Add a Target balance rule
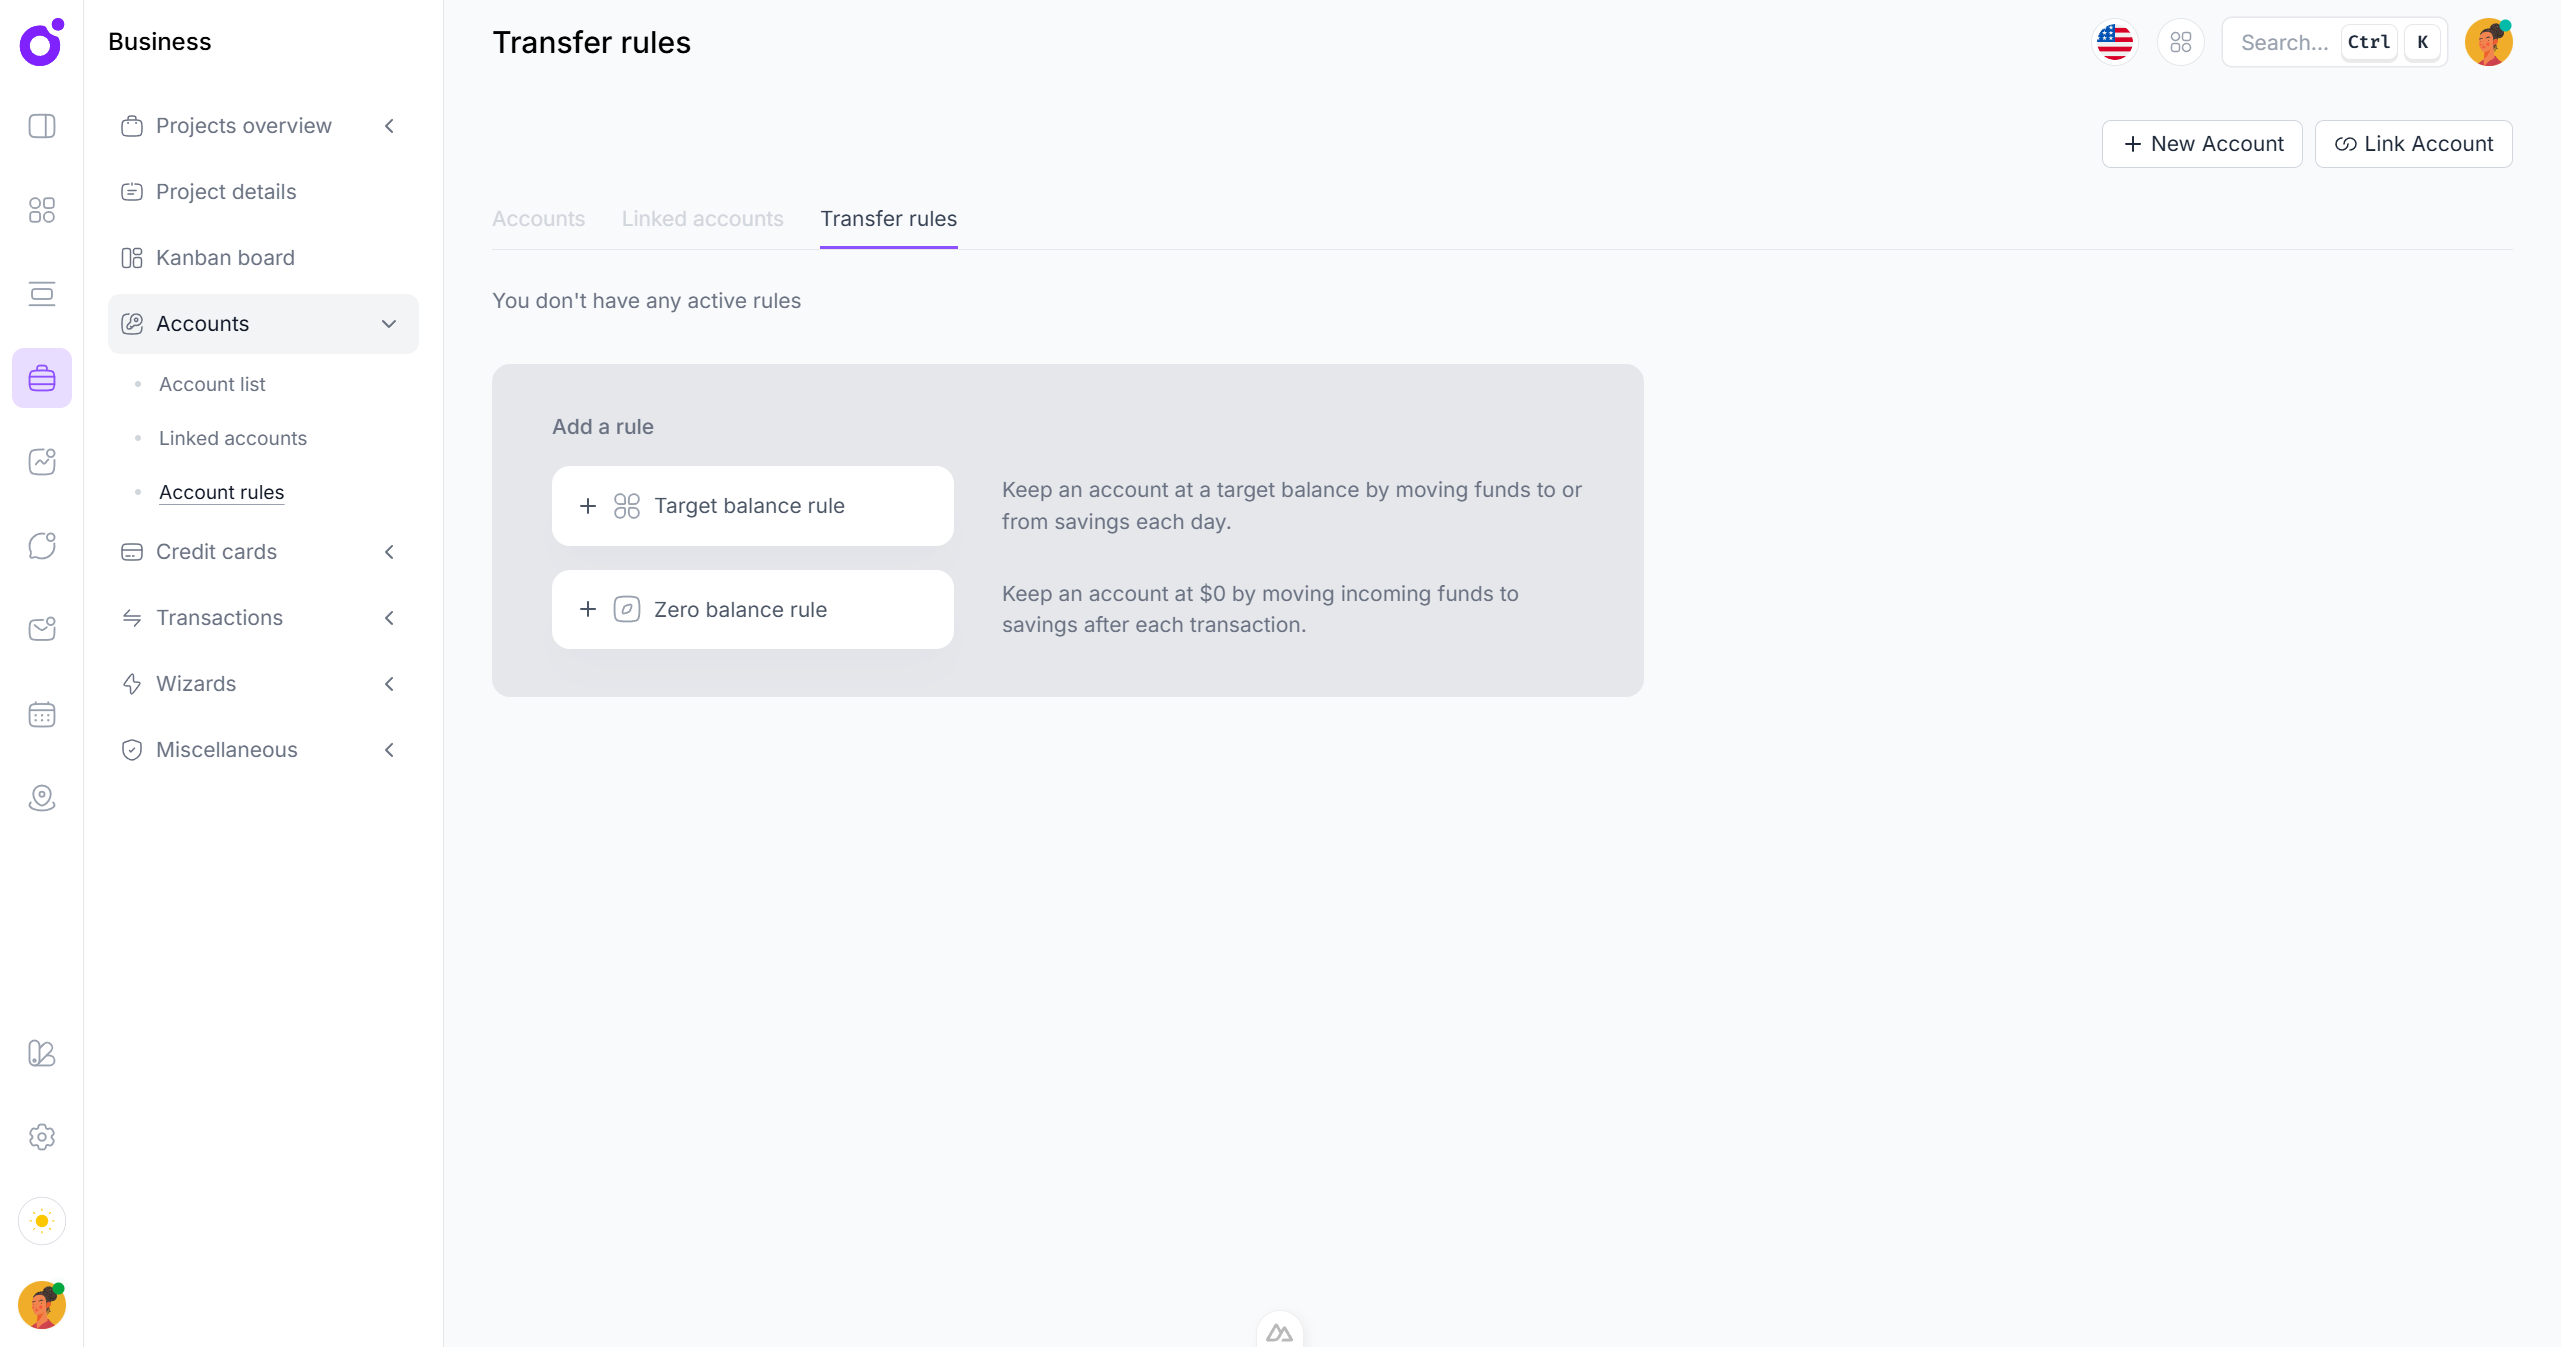This screenshot has height=1347, width=2561. tap(752, 506)
